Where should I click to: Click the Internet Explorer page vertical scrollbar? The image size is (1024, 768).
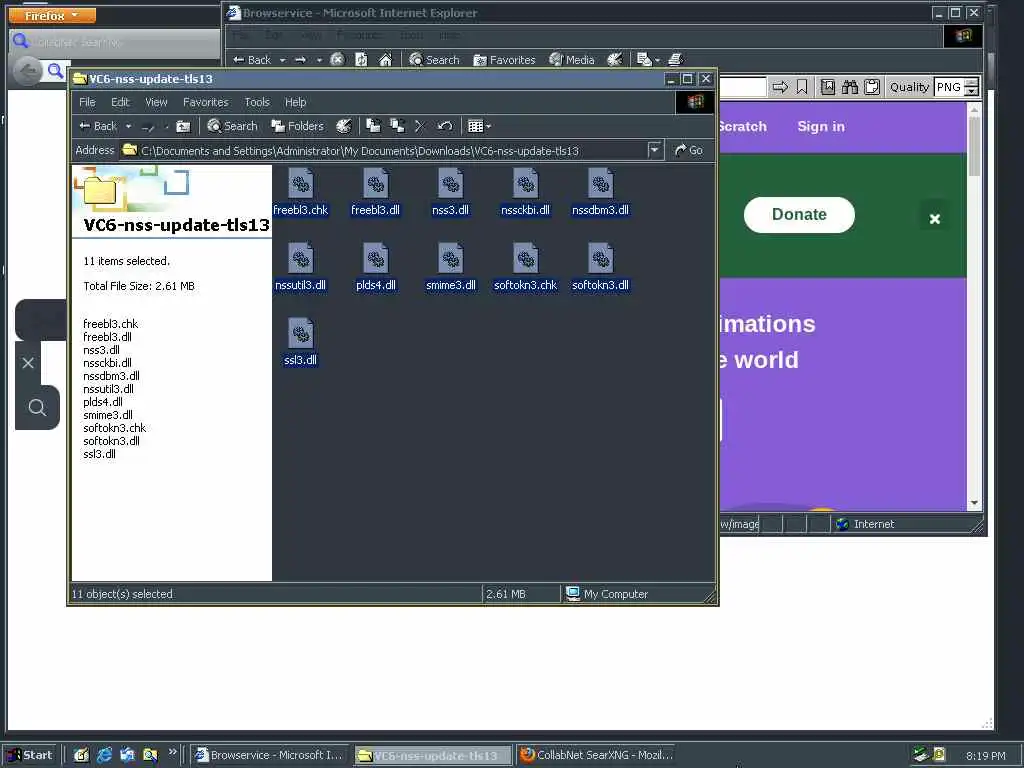click(x=974, y=305)
